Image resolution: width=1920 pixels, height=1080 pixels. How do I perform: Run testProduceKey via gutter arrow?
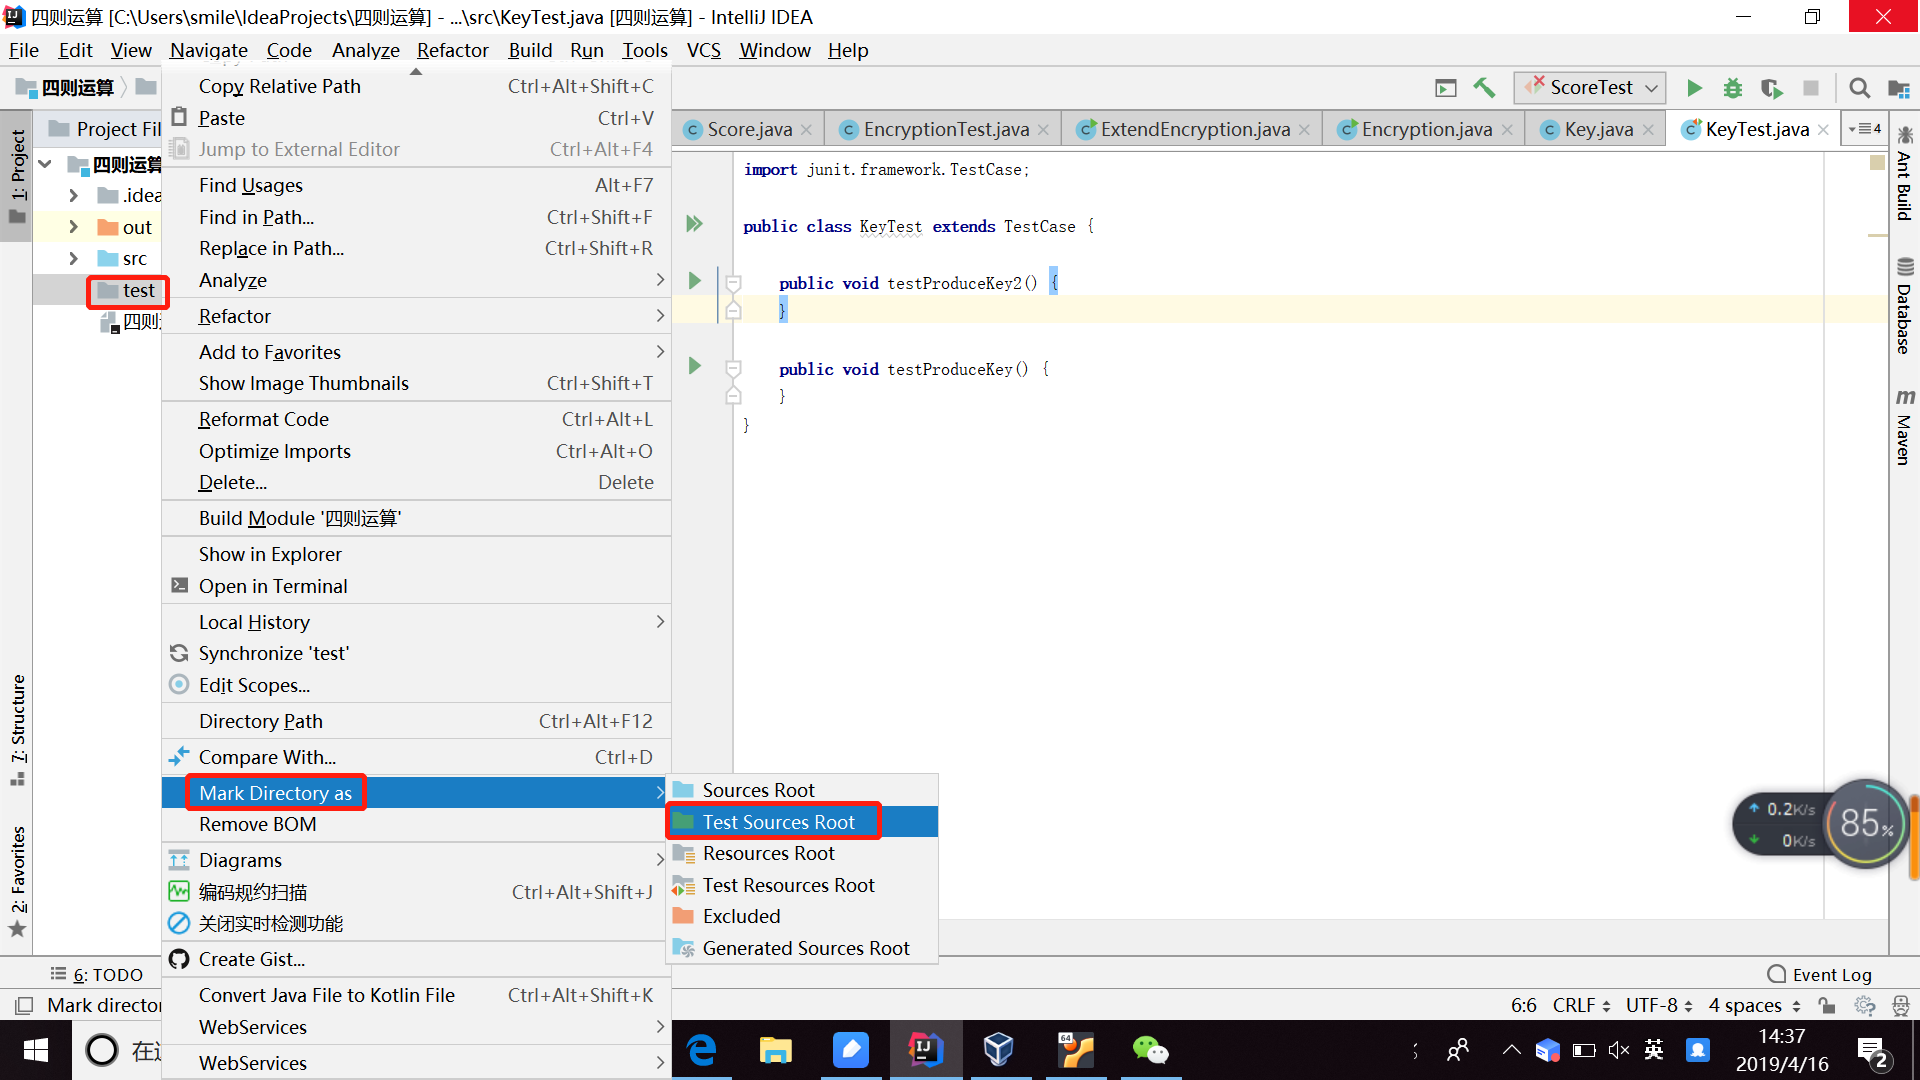(694, 366)
